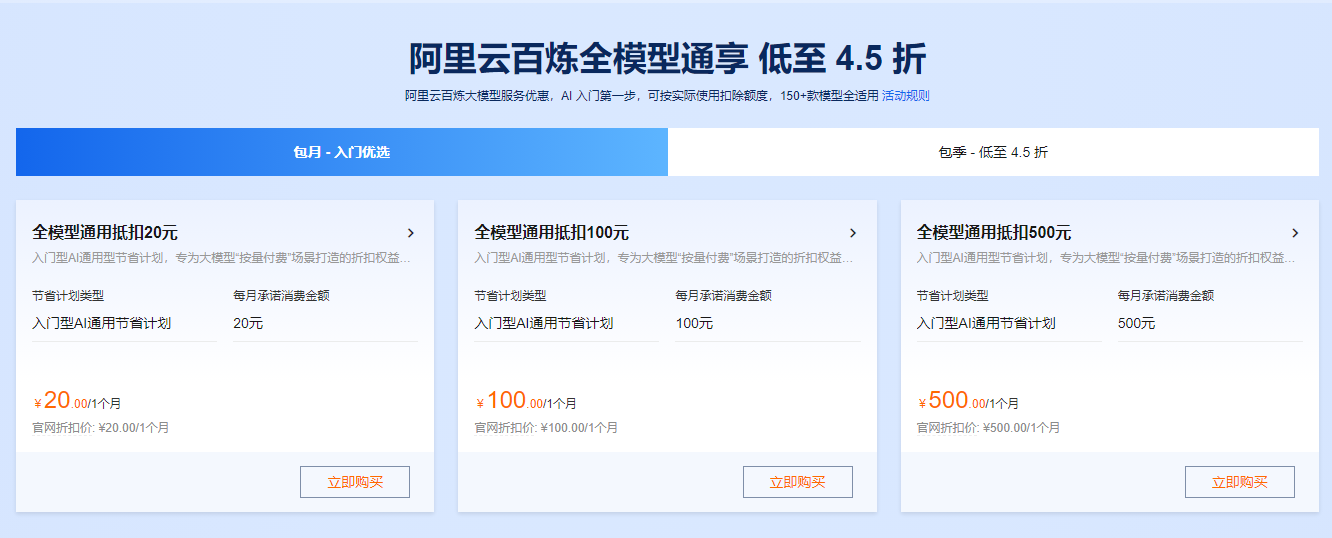The width and height of the screenshot is (1332, 538).
Task: Click 立即购买 for the 100元 plan
Action: tap(798, 482)
